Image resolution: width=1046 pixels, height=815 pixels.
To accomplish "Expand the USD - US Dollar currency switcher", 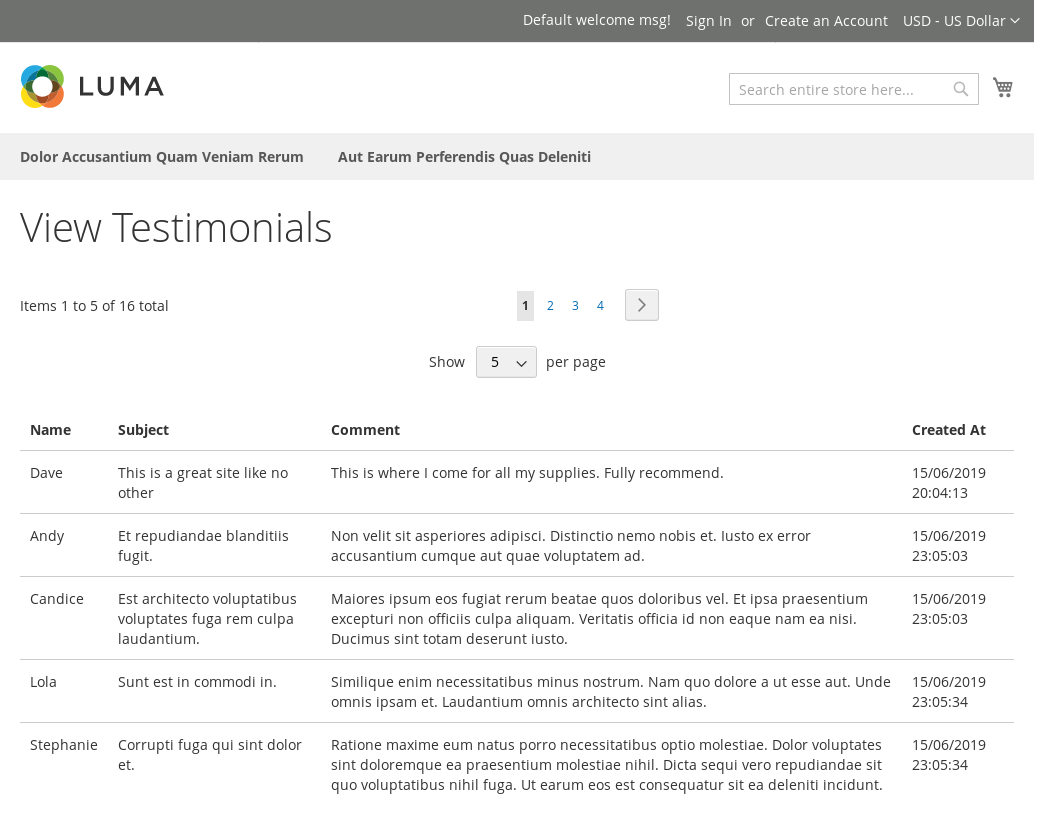I will [x=961, y=21].
